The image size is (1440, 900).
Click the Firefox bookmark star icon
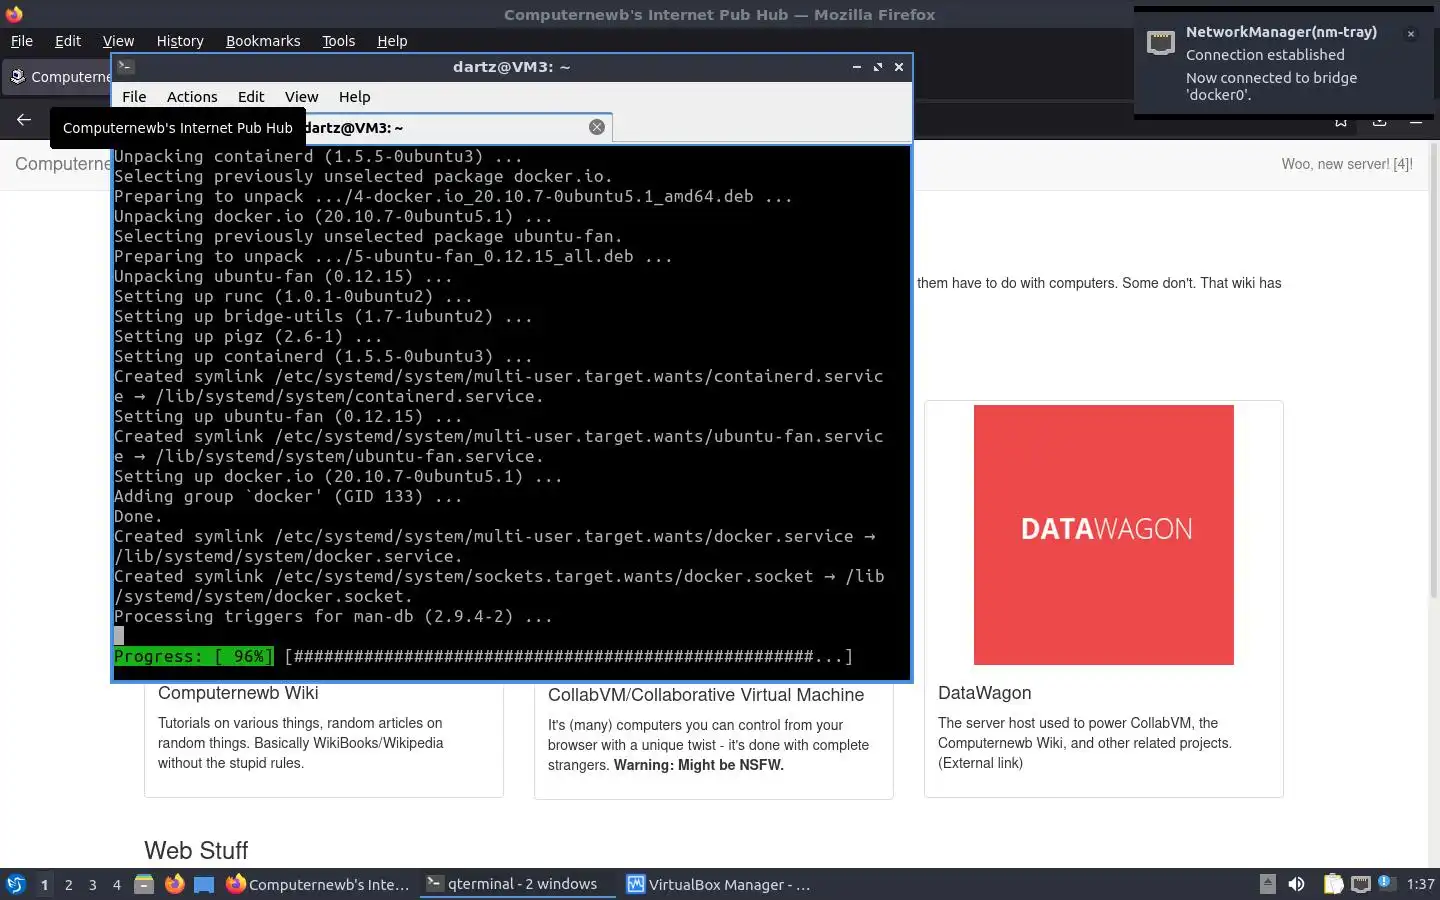click(1341, 122)
